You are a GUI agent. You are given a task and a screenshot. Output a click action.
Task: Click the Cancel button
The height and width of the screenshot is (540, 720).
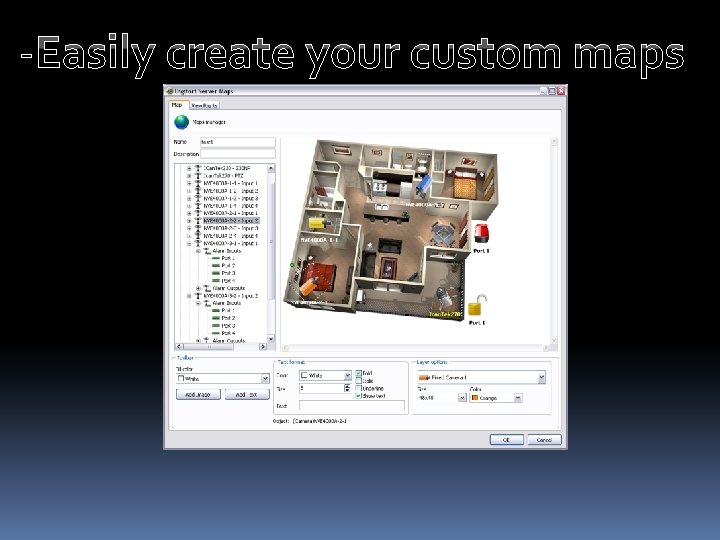click(544, 440)
